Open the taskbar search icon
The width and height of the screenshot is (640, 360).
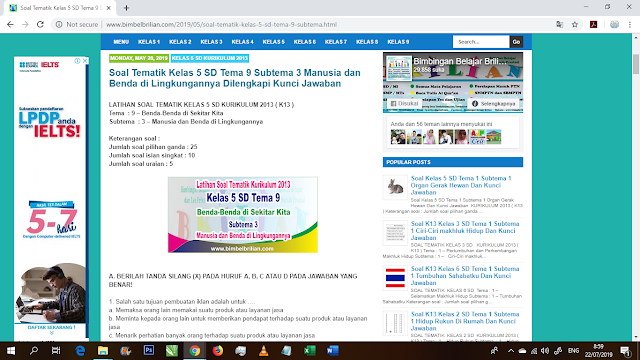[x=34, y=351]
